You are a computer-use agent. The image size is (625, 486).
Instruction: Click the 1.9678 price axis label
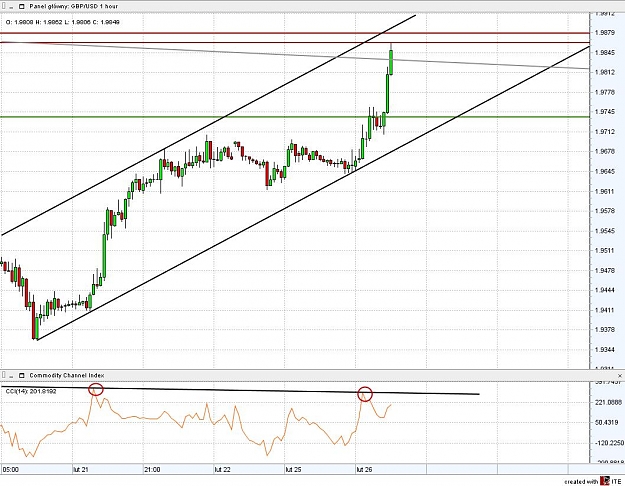[x=604, y=152]
